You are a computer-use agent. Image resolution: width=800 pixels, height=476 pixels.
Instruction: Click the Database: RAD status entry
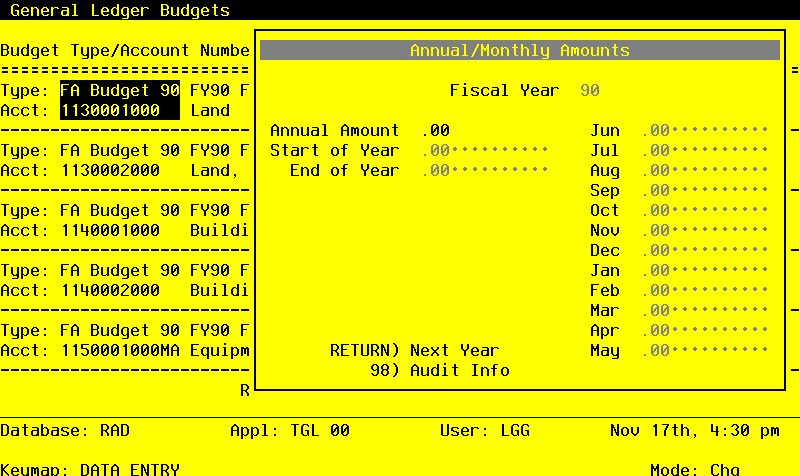pyautogui.click(x=65, y=430)
